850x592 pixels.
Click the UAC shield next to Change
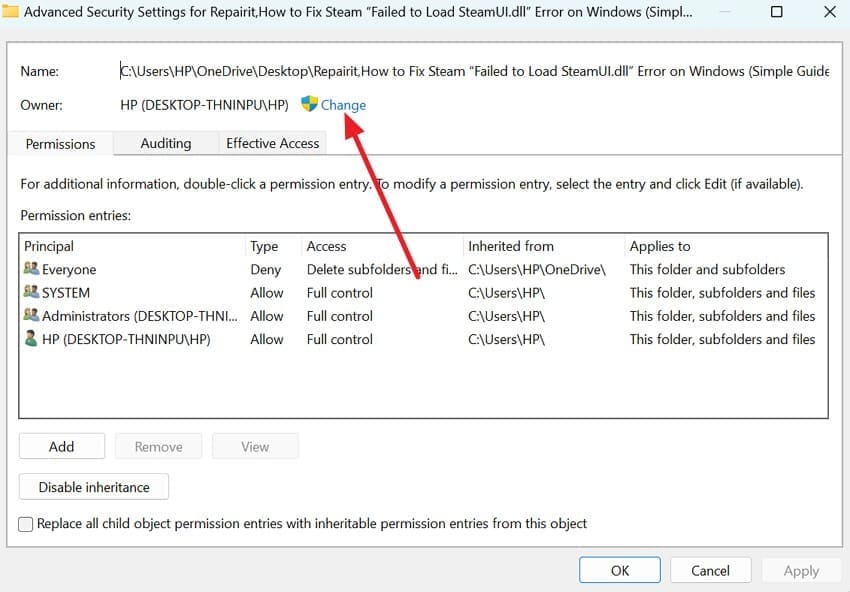pos(309,104)
